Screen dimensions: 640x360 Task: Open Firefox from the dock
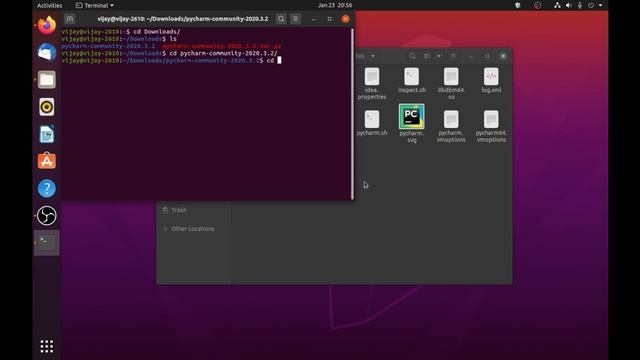pos(47,25)
